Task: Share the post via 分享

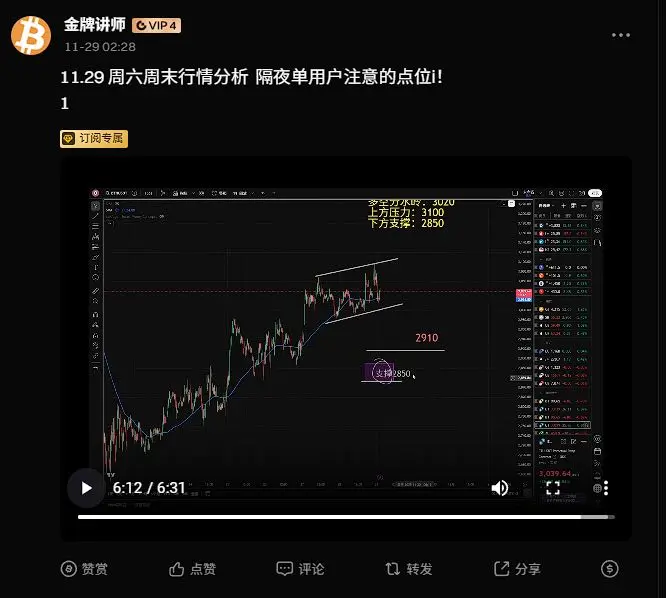Action: (x=517, y=569)
